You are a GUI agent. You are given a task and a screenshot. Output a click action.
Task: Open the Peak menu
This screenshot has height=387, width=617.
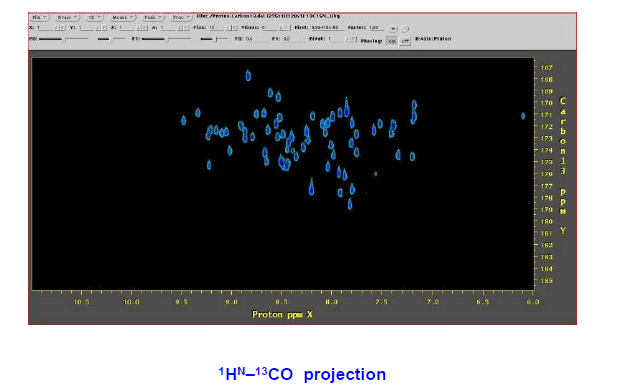153,18
